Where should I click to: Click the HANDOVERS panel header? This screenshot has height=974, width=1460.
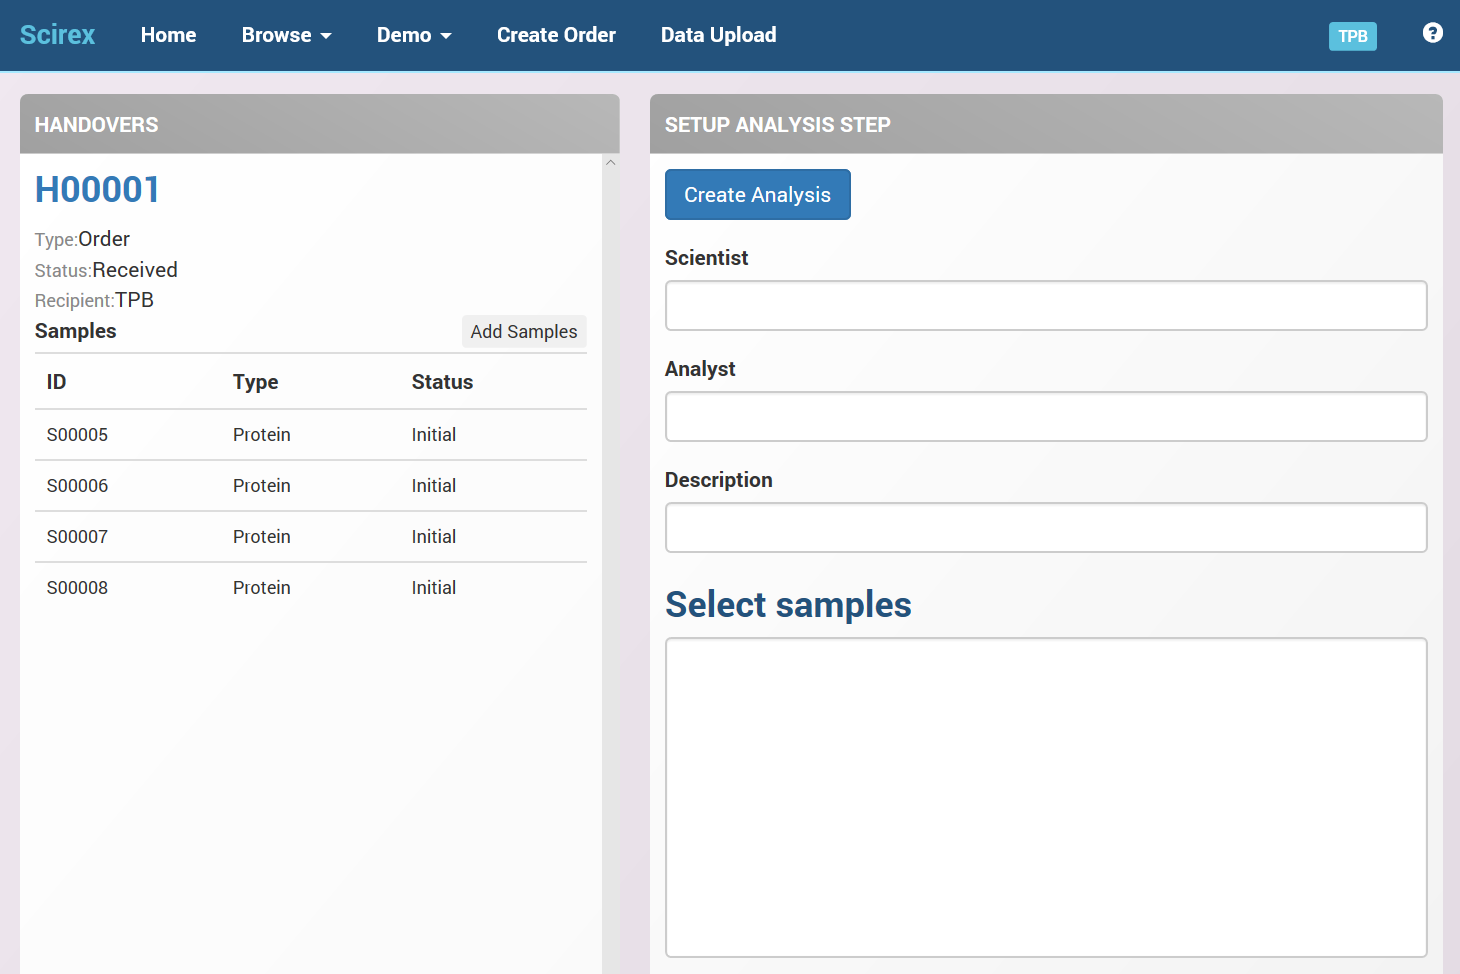[x=320, y=124]
